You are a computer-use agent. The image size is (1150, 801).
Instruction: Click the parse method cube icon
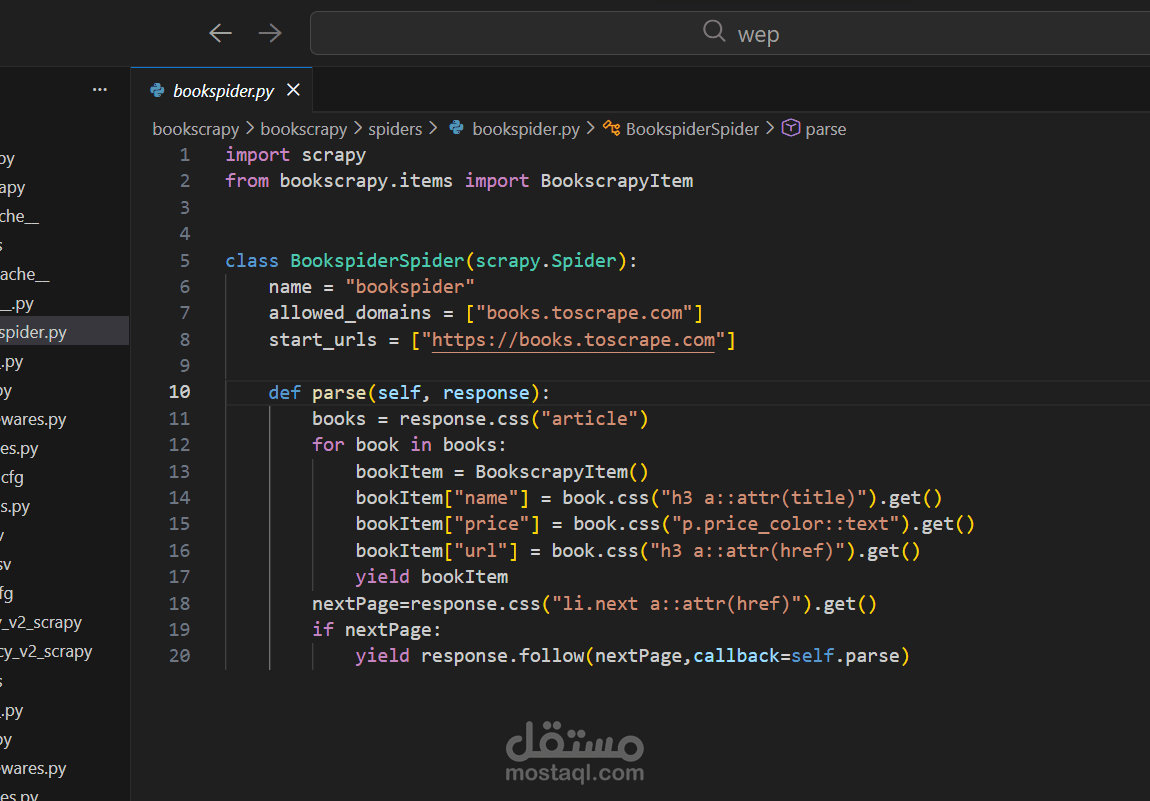791,128
